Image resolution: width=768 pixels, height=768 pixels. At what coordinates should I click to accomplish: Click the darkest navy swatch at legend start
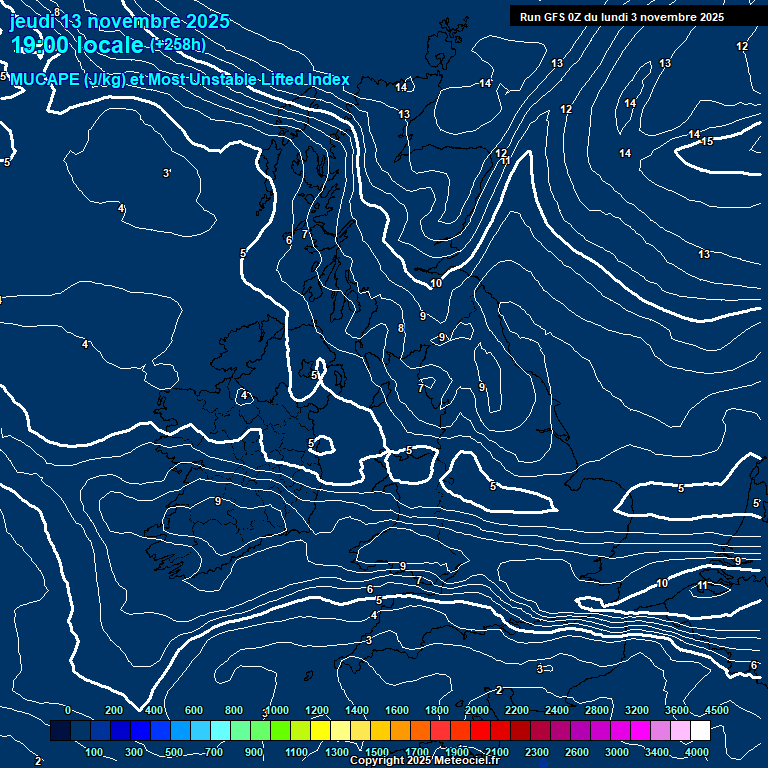click(60, 730)
